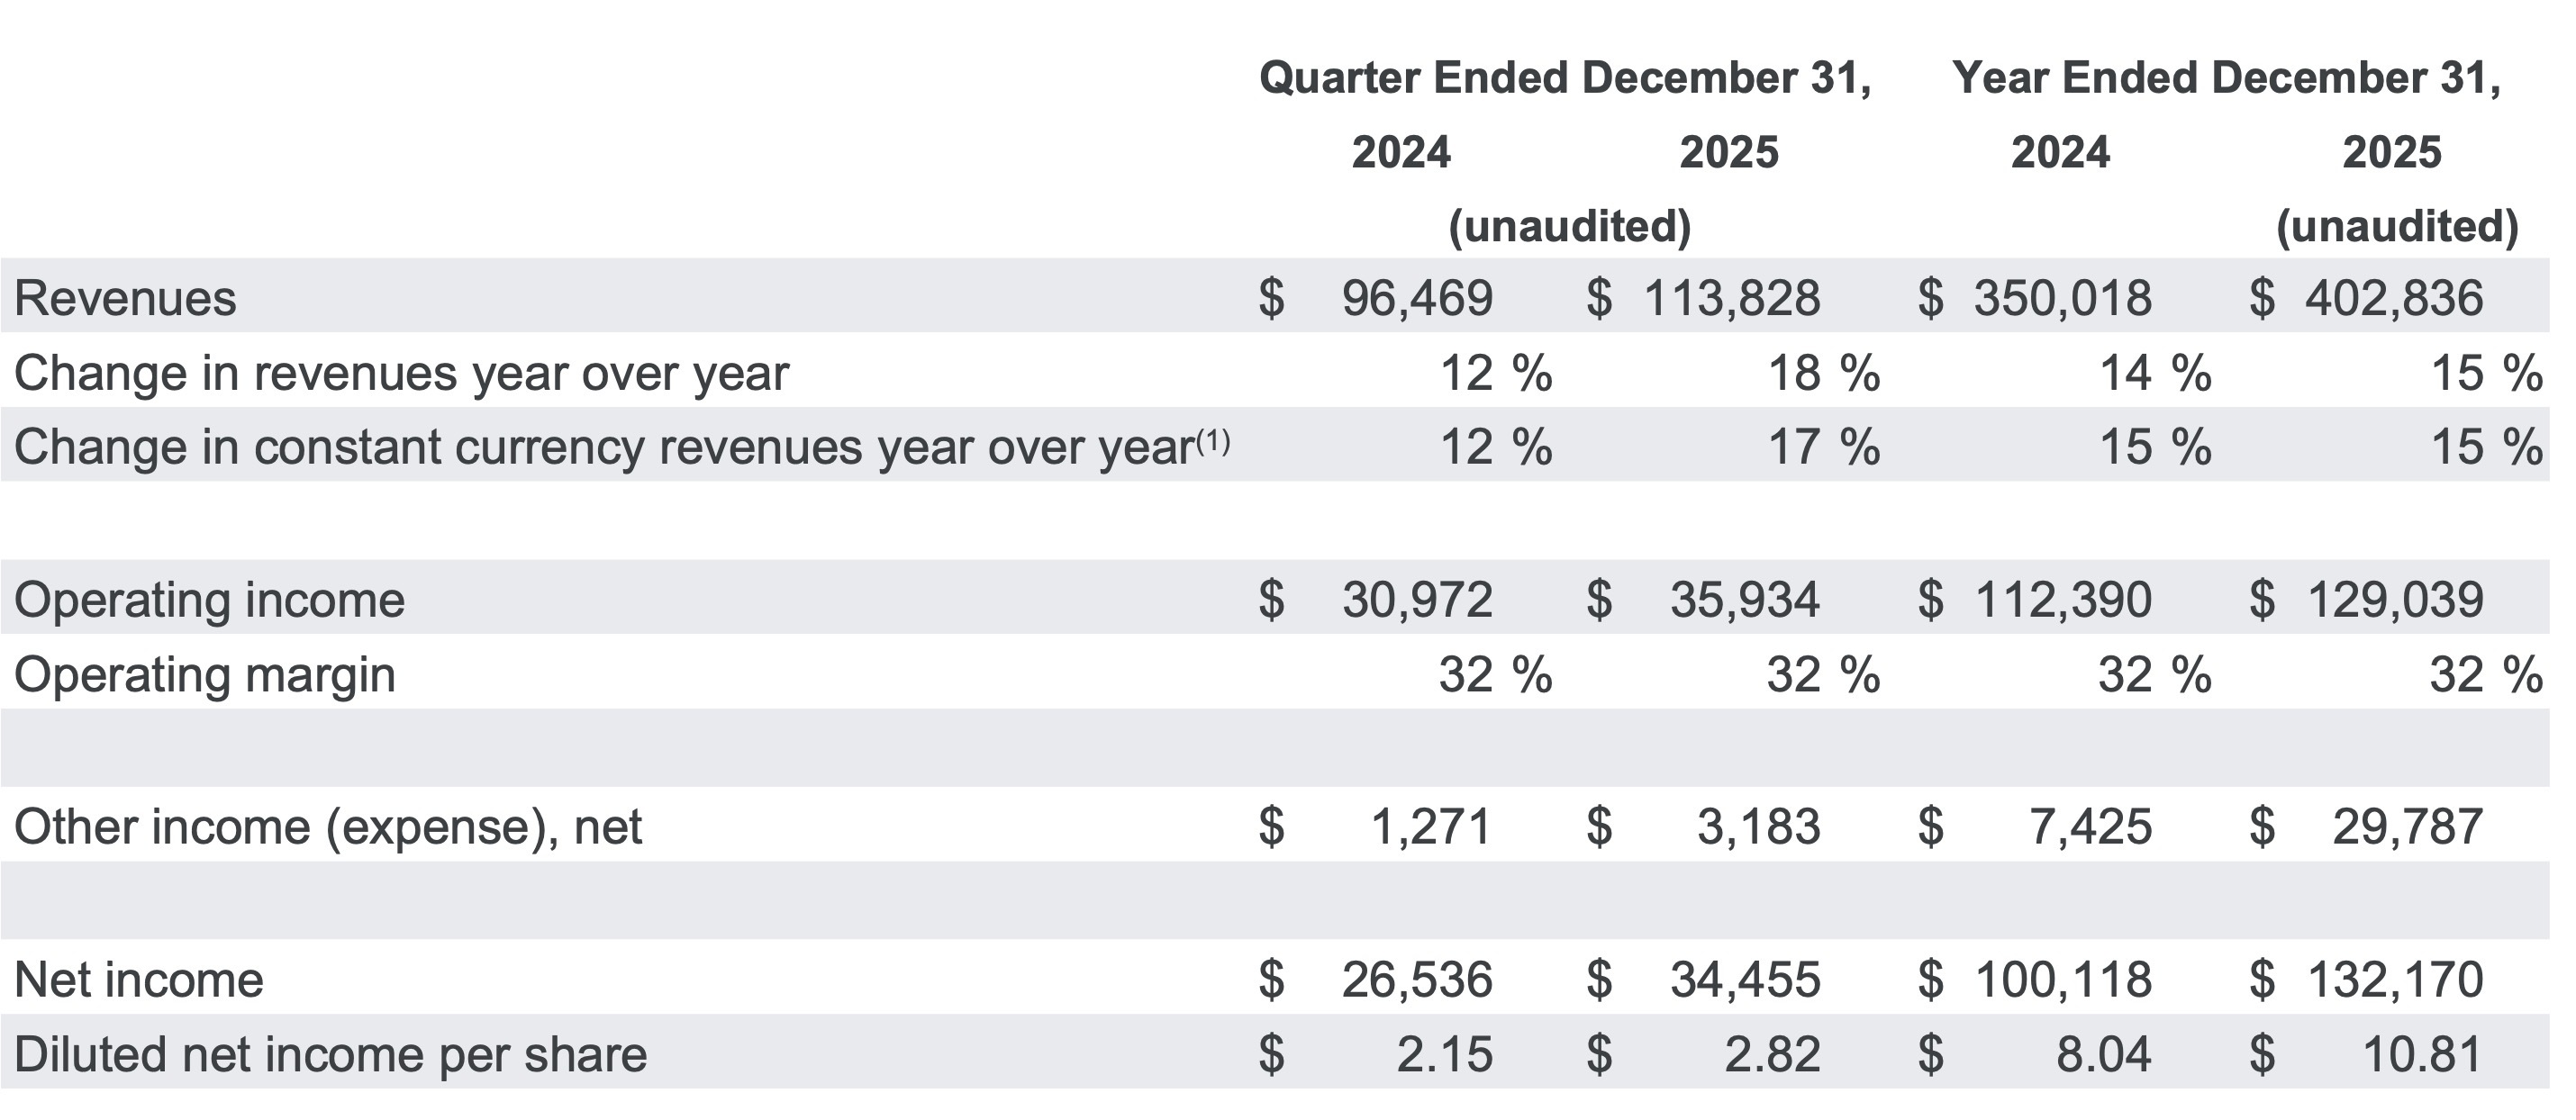Select the 18 % revenue change cell

(1823, 374)
